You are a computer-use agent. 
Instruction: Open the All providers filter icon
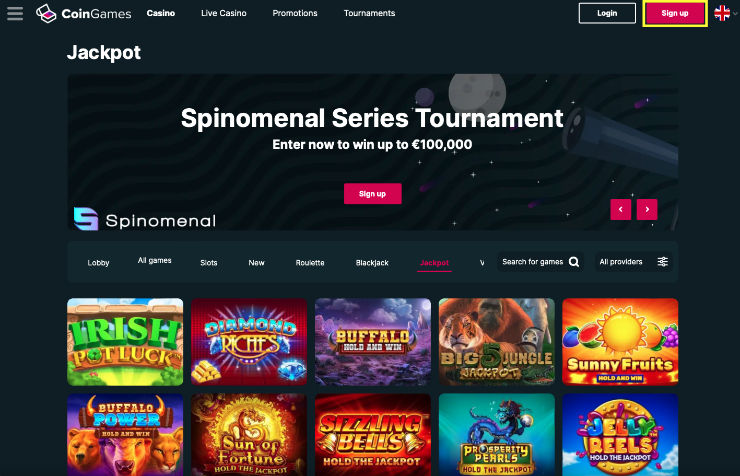point(663,262)
